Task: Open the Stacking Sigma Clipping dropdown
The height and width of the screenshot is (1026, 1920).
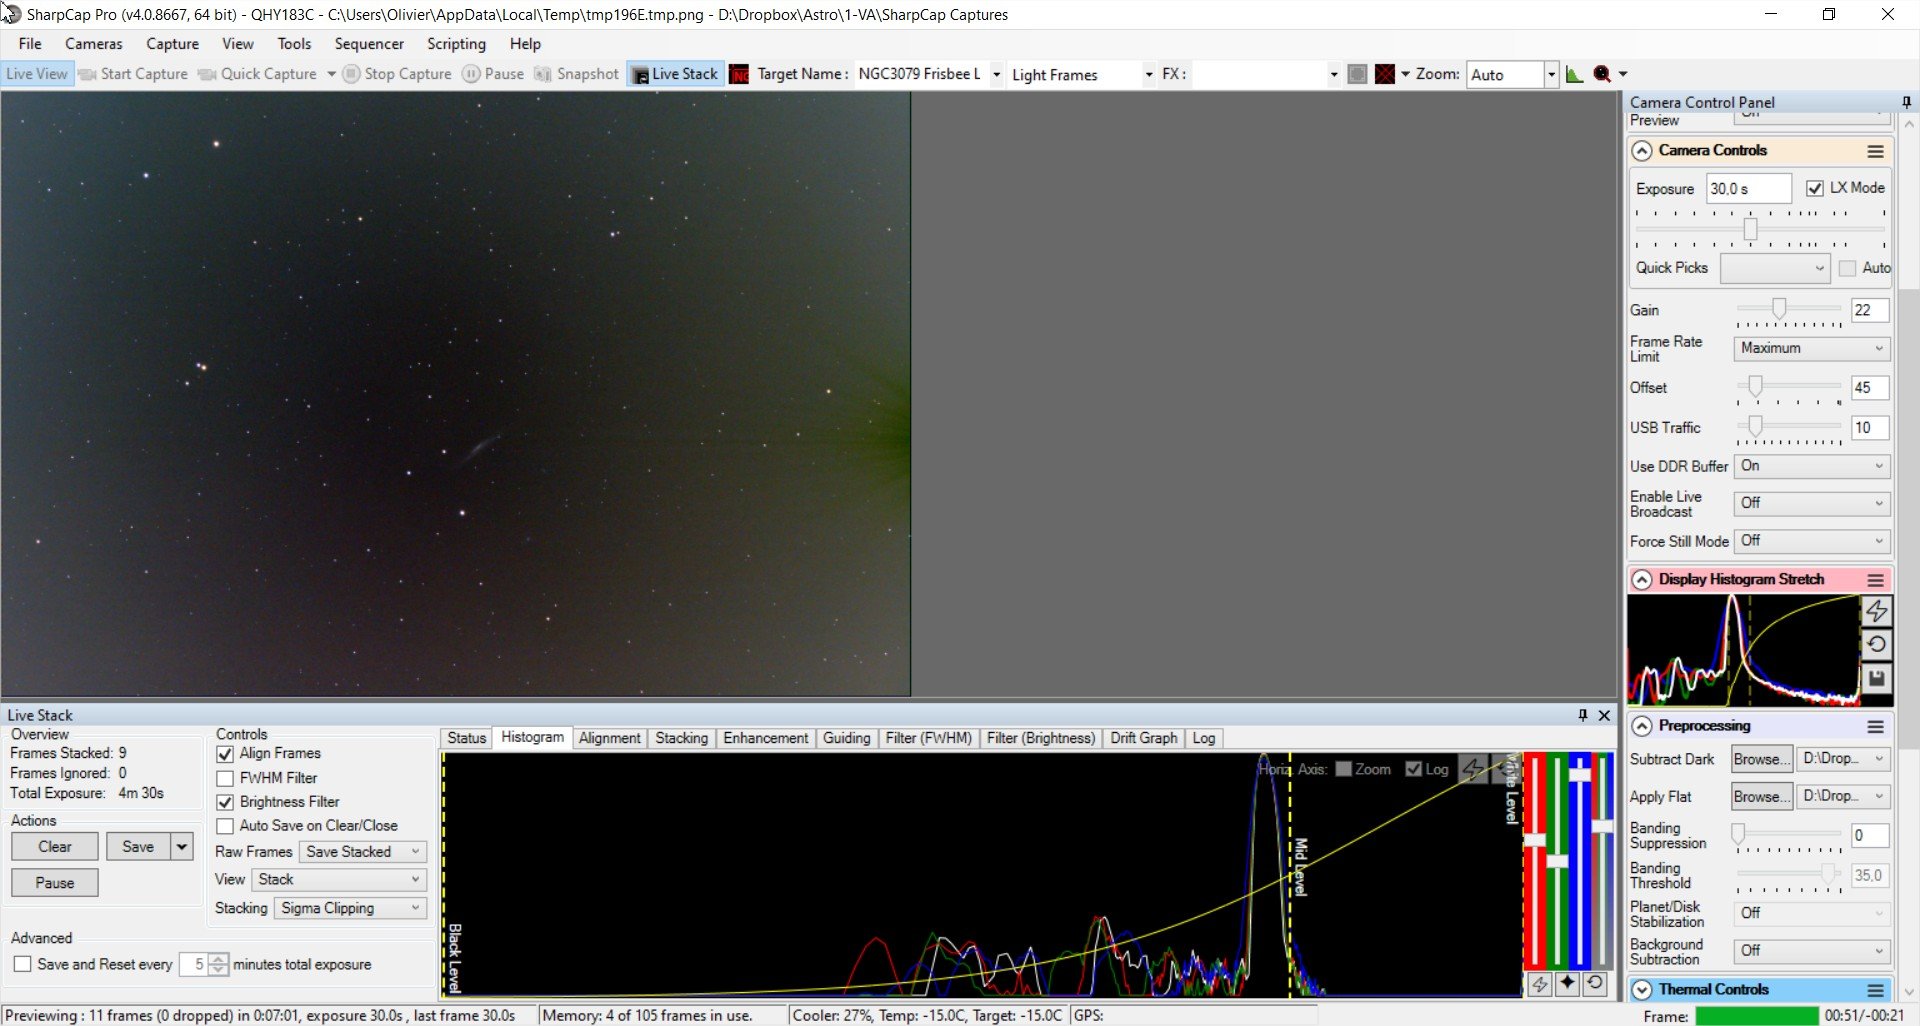Action: pyautogui.click(x=350, y=908)
